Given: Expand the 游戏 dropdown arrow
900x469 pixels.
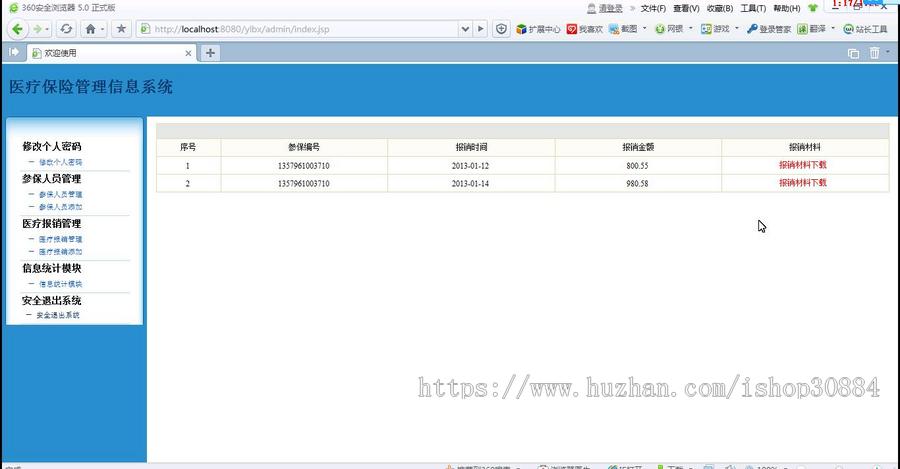Looking at the screenshot, I should [x=737, y=28].
